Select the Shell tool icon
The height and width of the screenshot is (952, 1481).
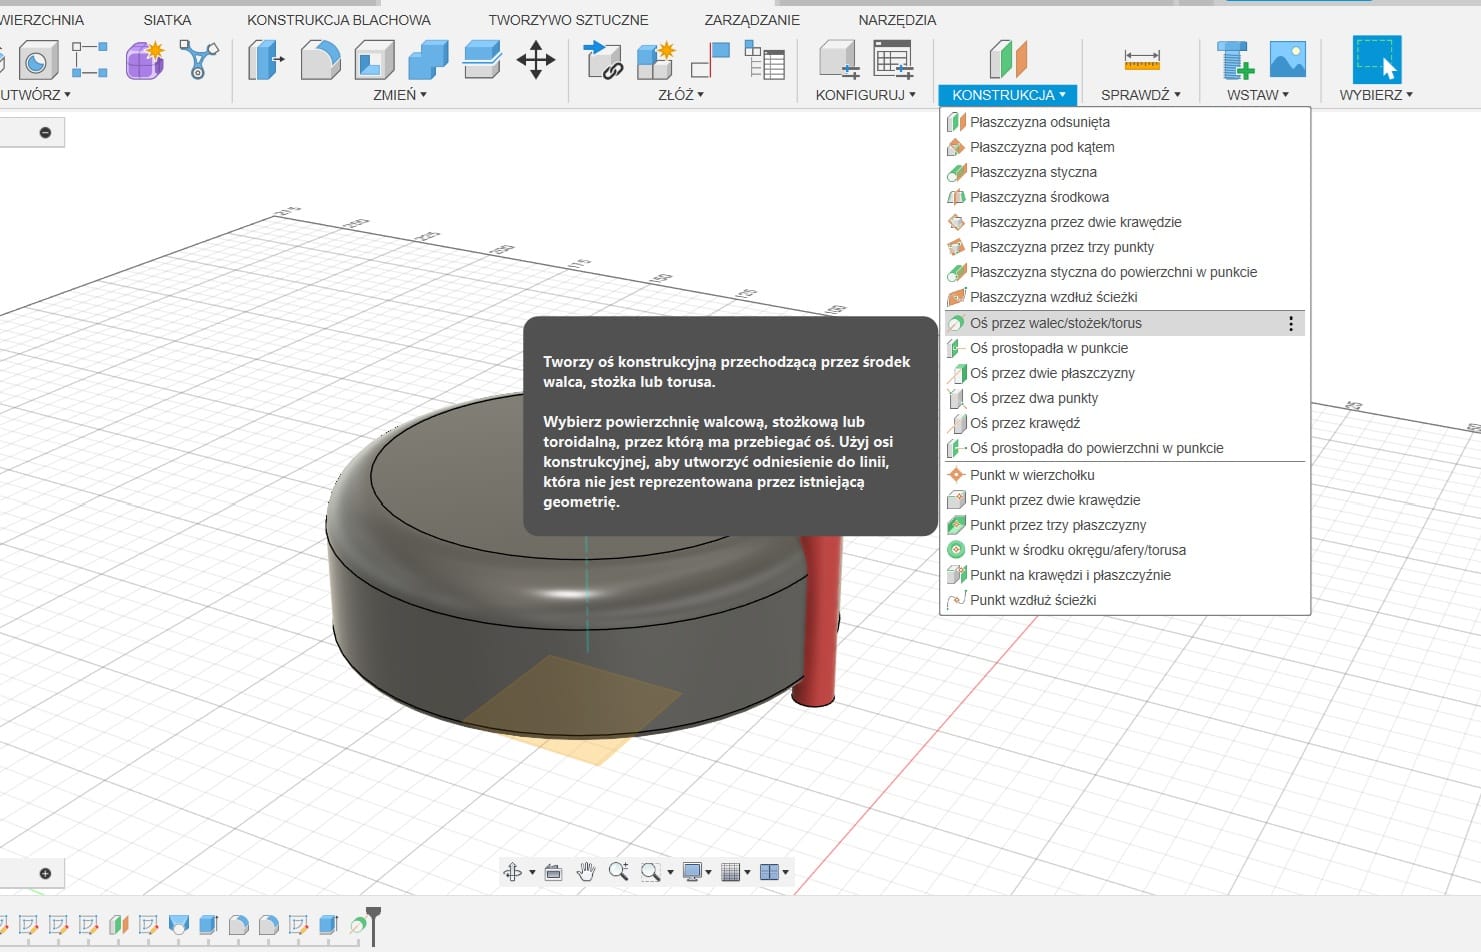click(374, 60)
